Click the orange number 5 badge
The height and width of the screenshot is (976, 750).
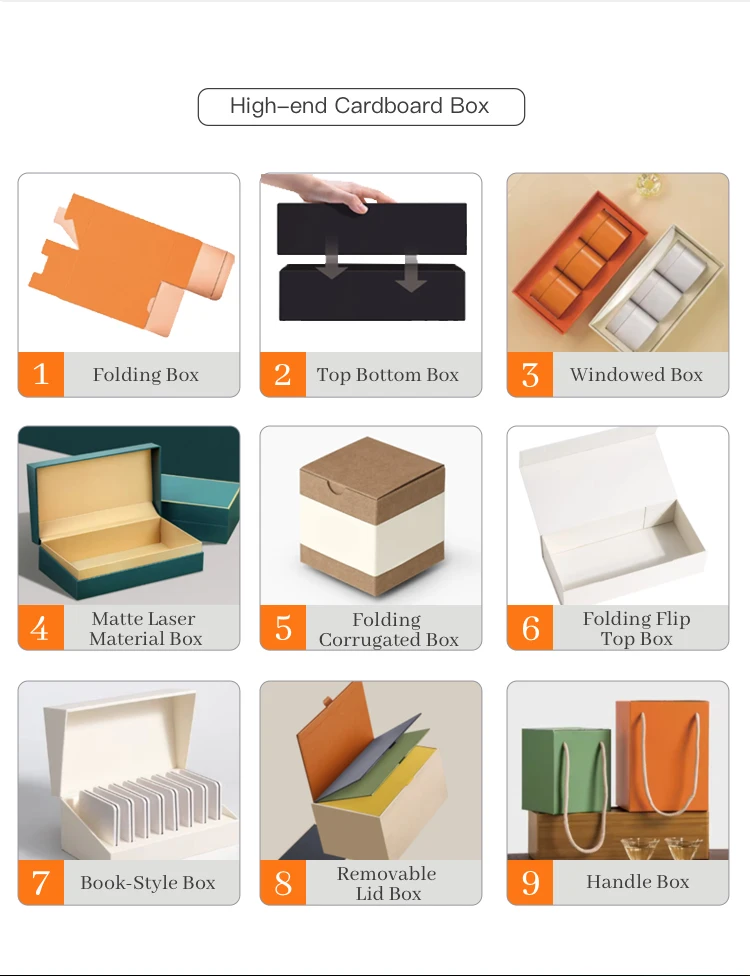[283, 627]
